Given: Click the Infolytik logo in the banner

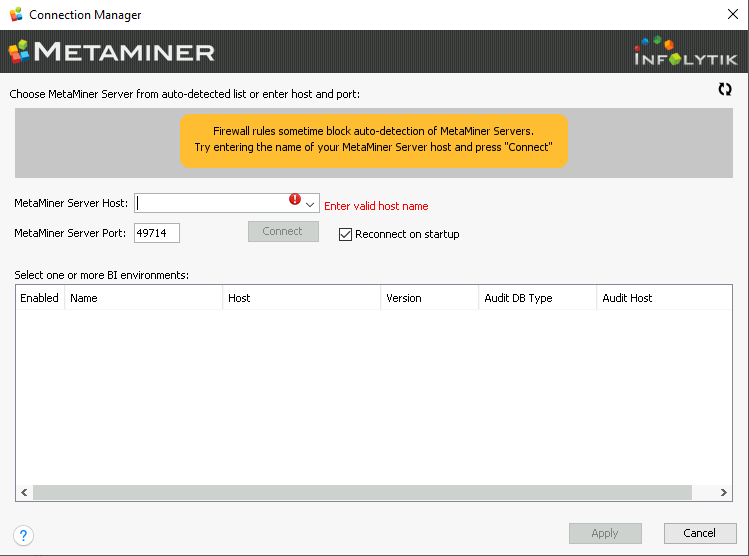Looking at the screenshot, I should click(685, 51).
